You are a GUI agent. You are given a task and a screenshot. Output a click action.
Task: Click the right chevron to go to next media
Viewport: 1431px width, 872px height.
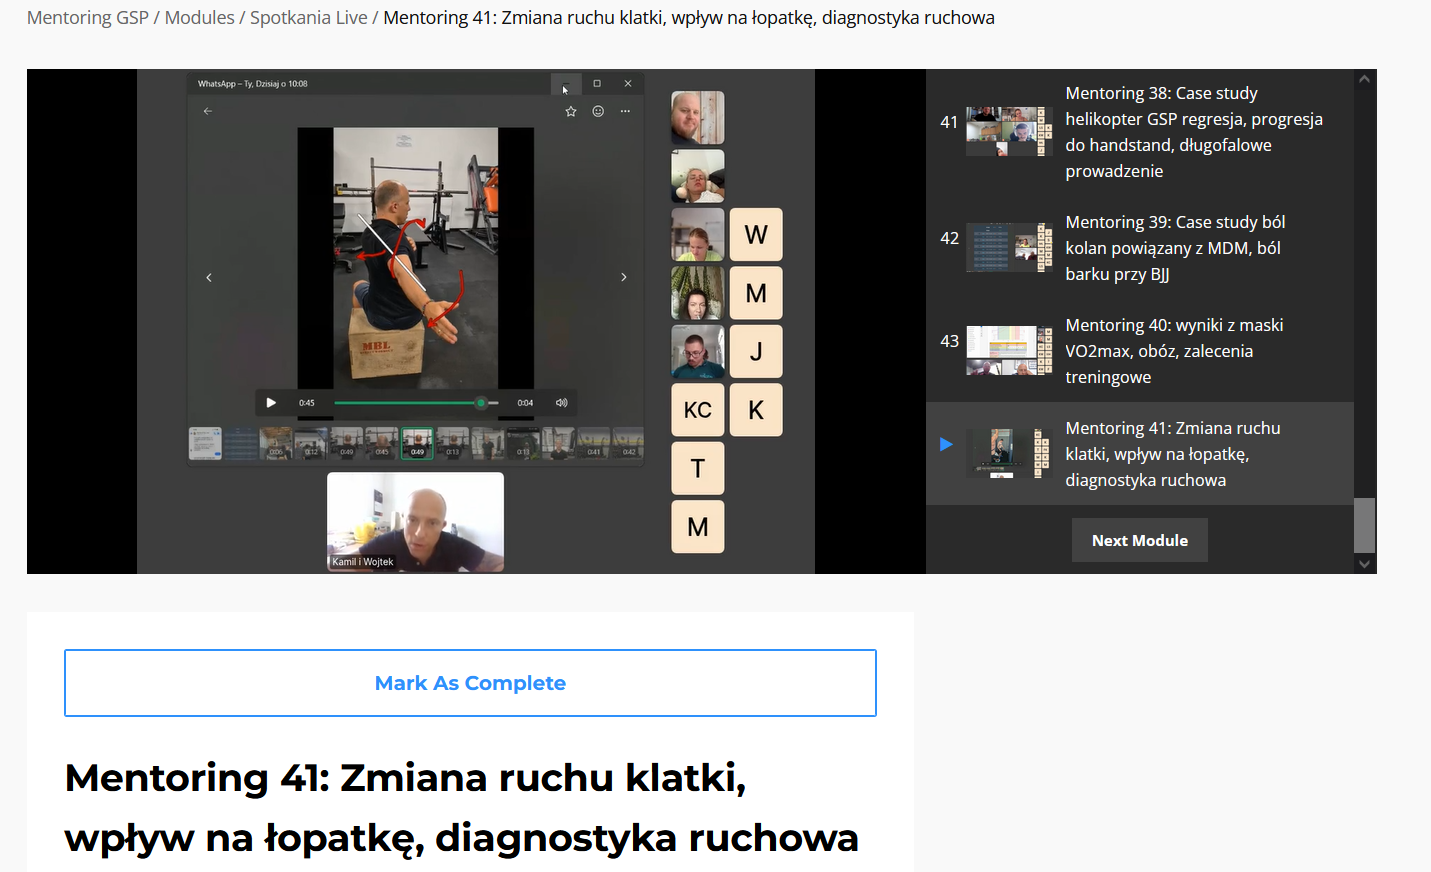[x=624, y=277]
